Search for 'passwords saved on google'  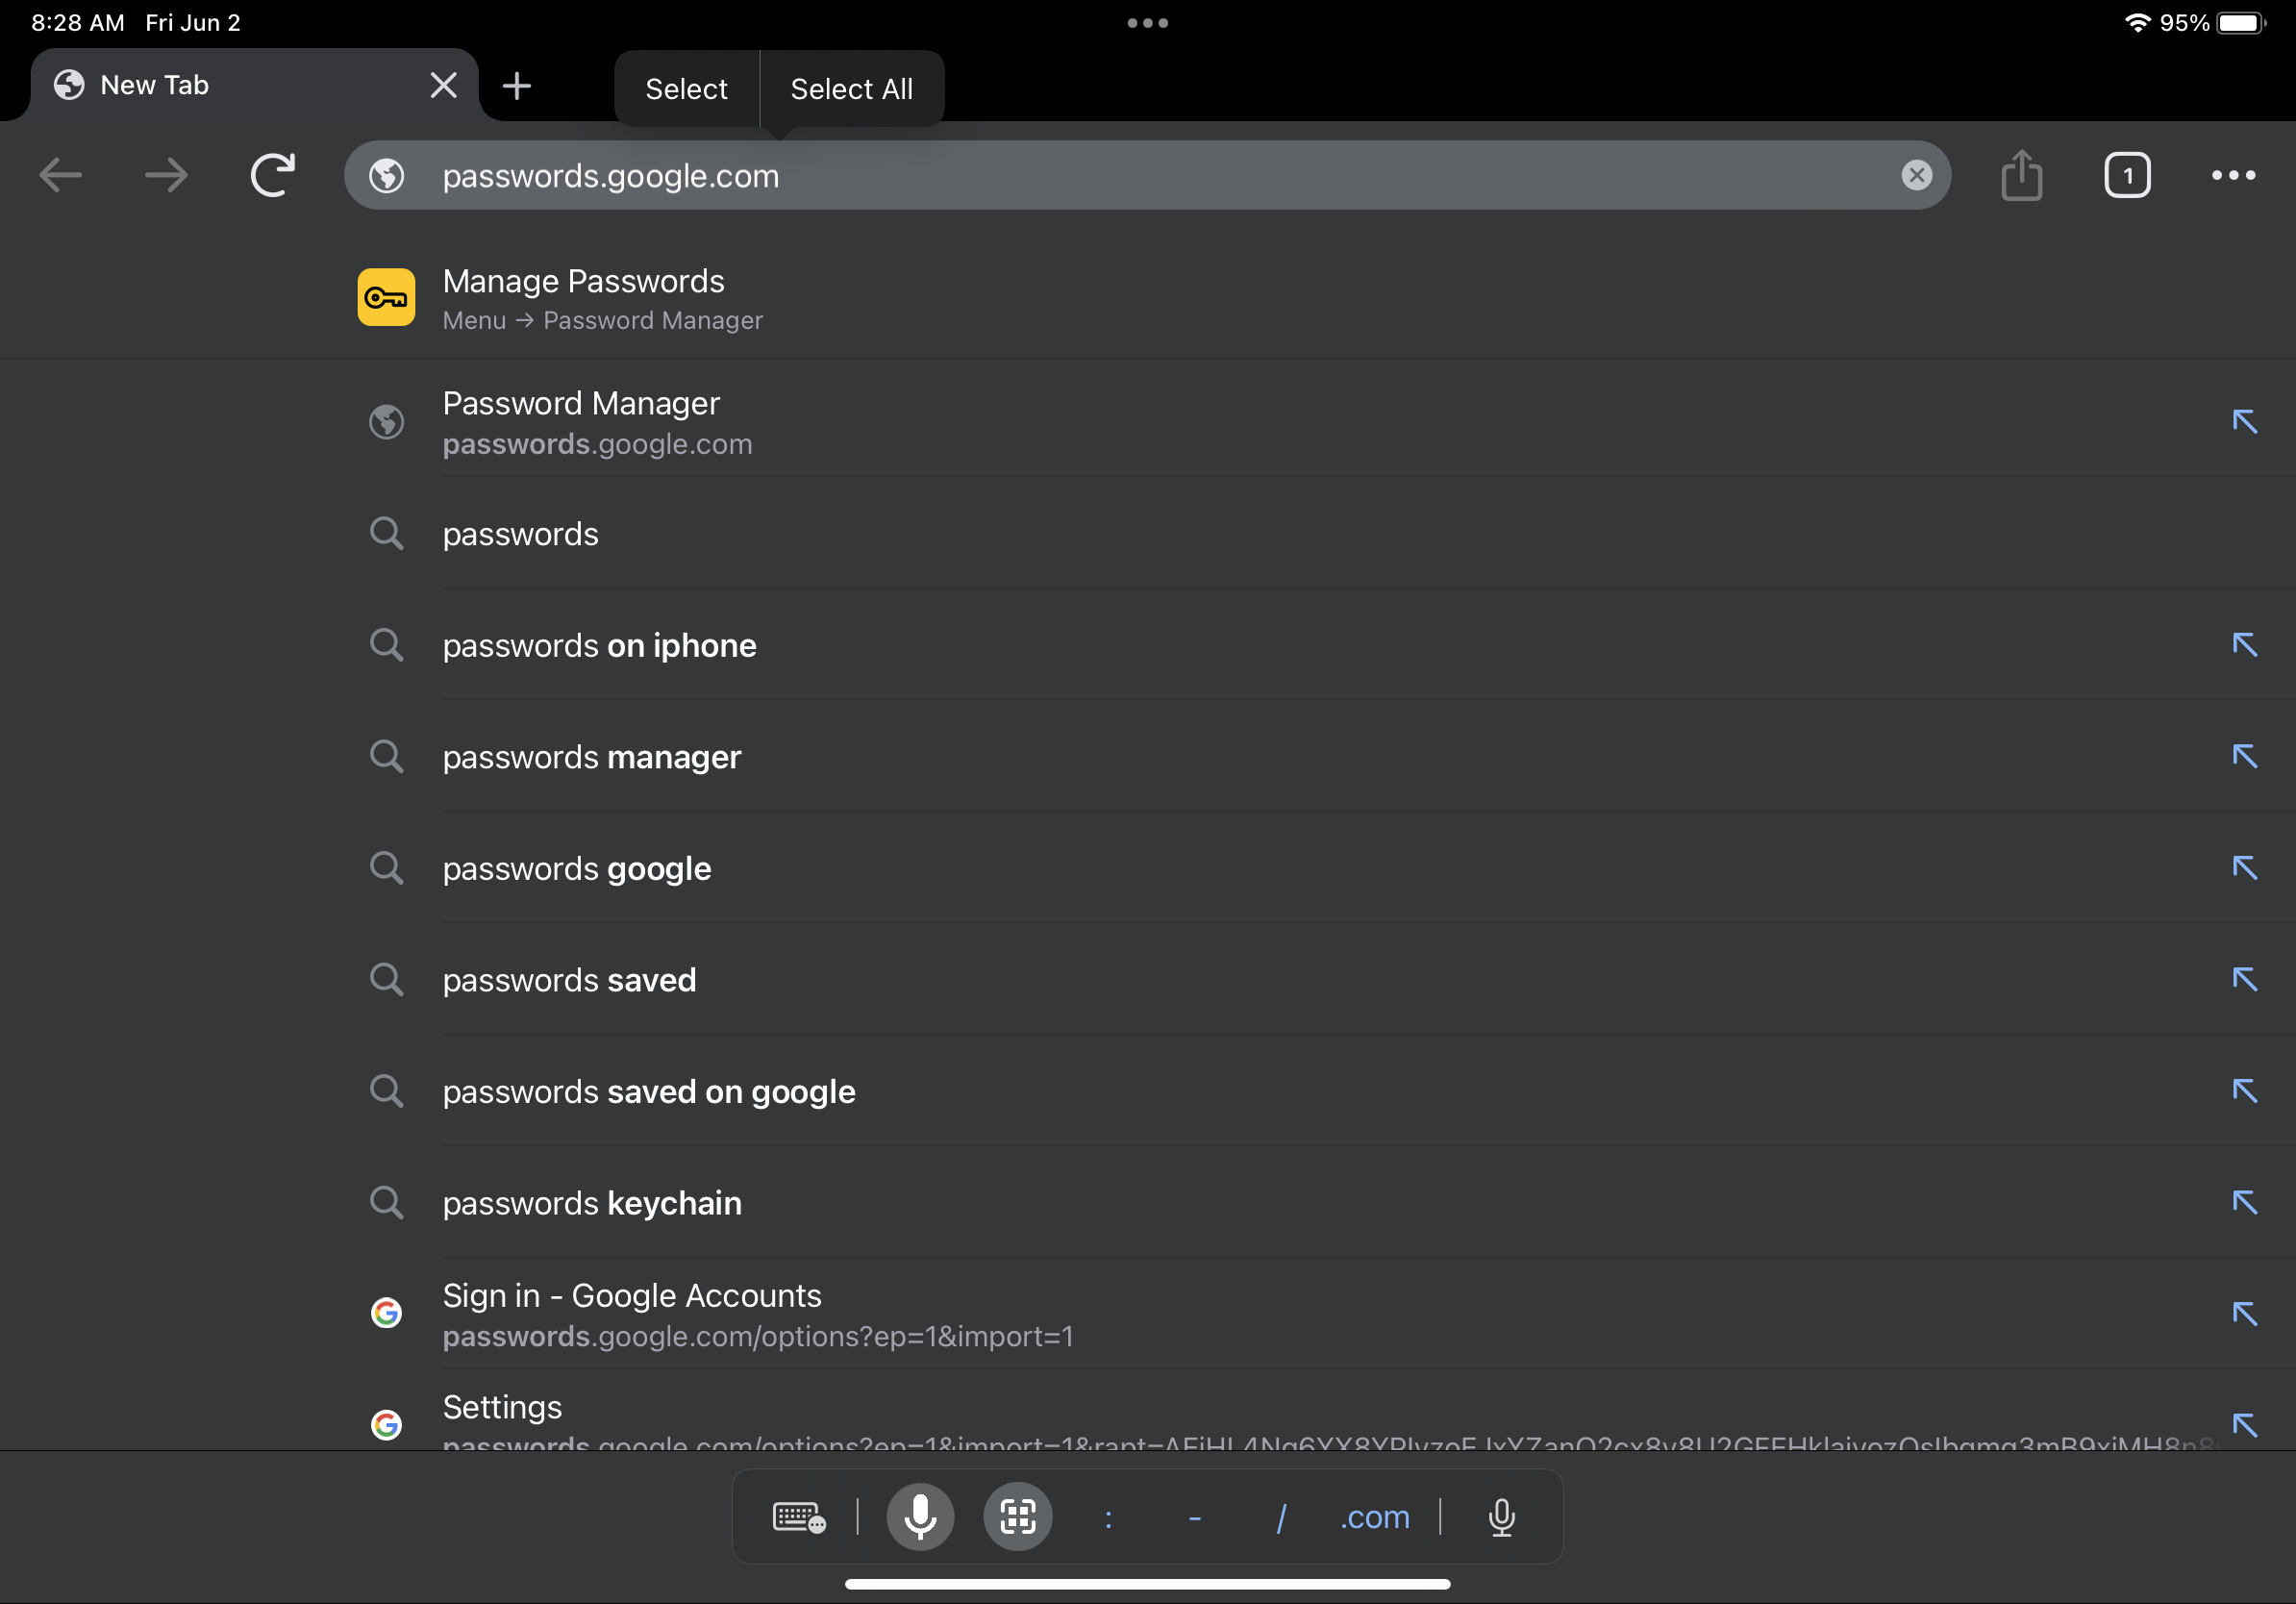[x=1148, y=1091]
